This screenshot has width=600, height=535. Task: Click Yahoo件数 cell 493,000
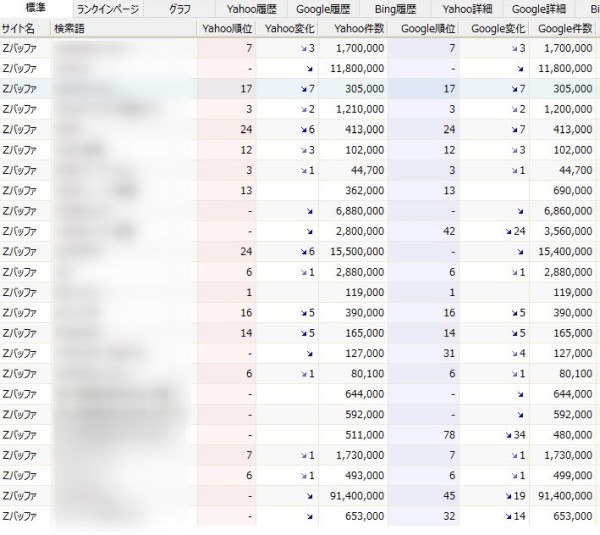click(353, 475)
